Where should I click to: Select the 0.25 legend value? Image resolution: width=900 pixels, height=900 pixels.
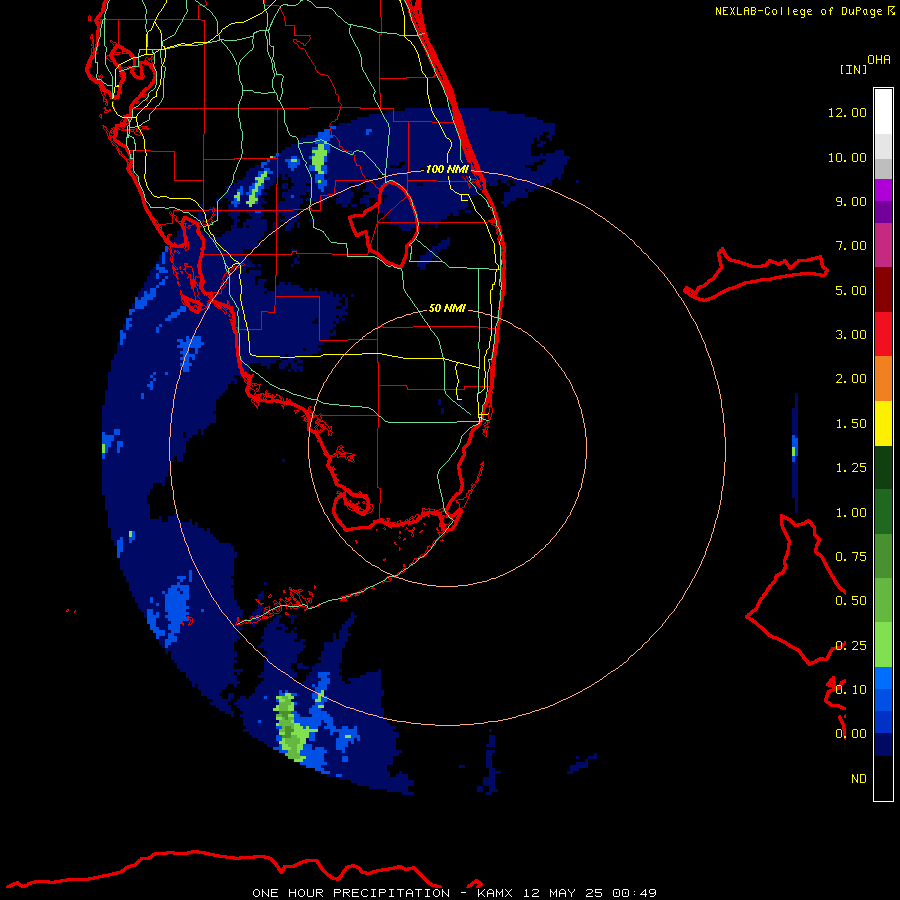[x=851, y=646]
